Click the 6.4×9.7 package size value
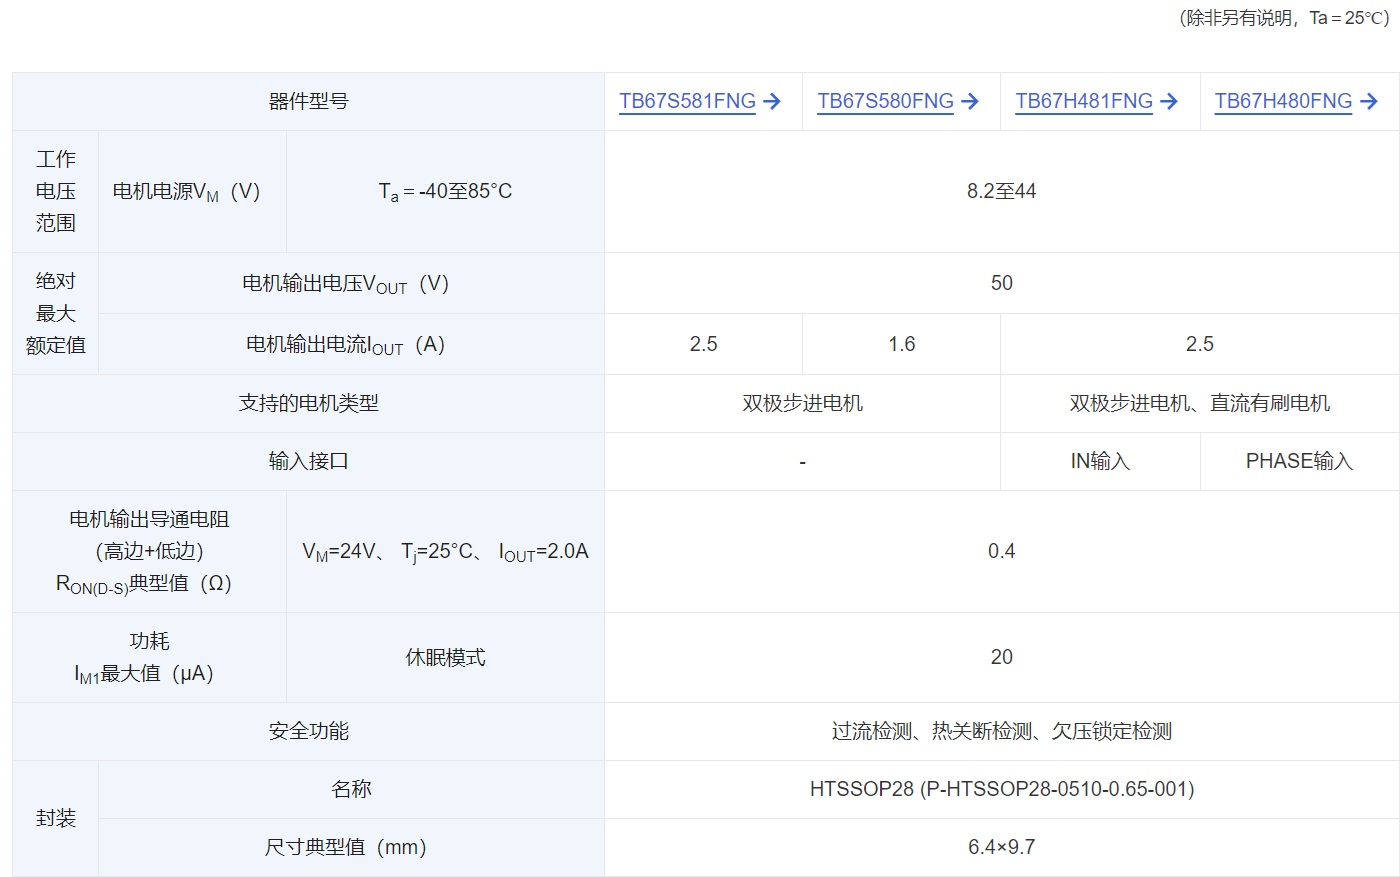The width and height of the screenshot is (1400, 877). [x=1001, y=847]
